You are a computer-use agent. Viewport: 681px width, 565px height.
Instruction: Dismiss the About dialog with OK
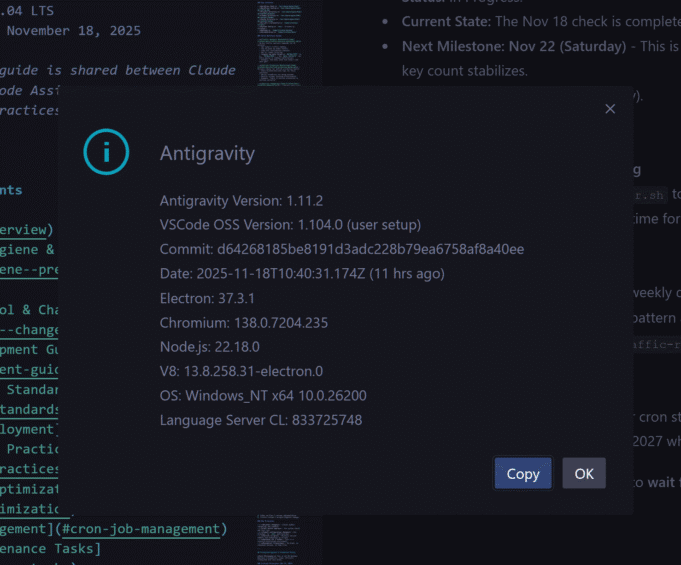click(x=584, y=473)
